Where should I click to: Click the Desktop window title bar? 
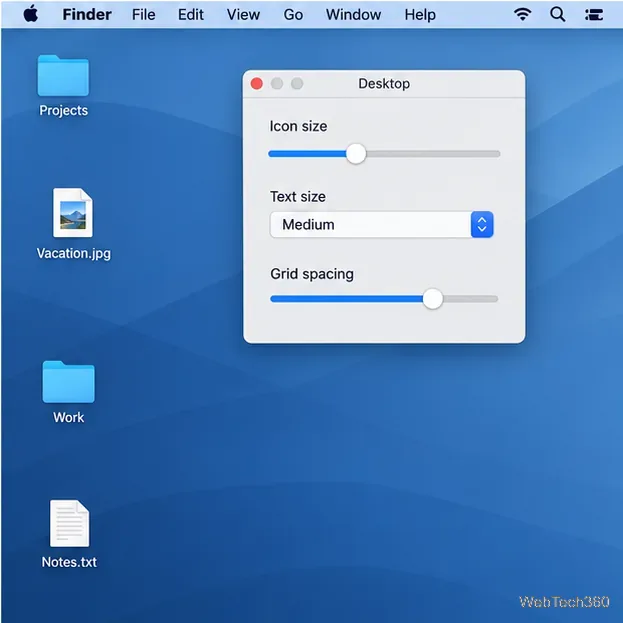click(384, 84)
